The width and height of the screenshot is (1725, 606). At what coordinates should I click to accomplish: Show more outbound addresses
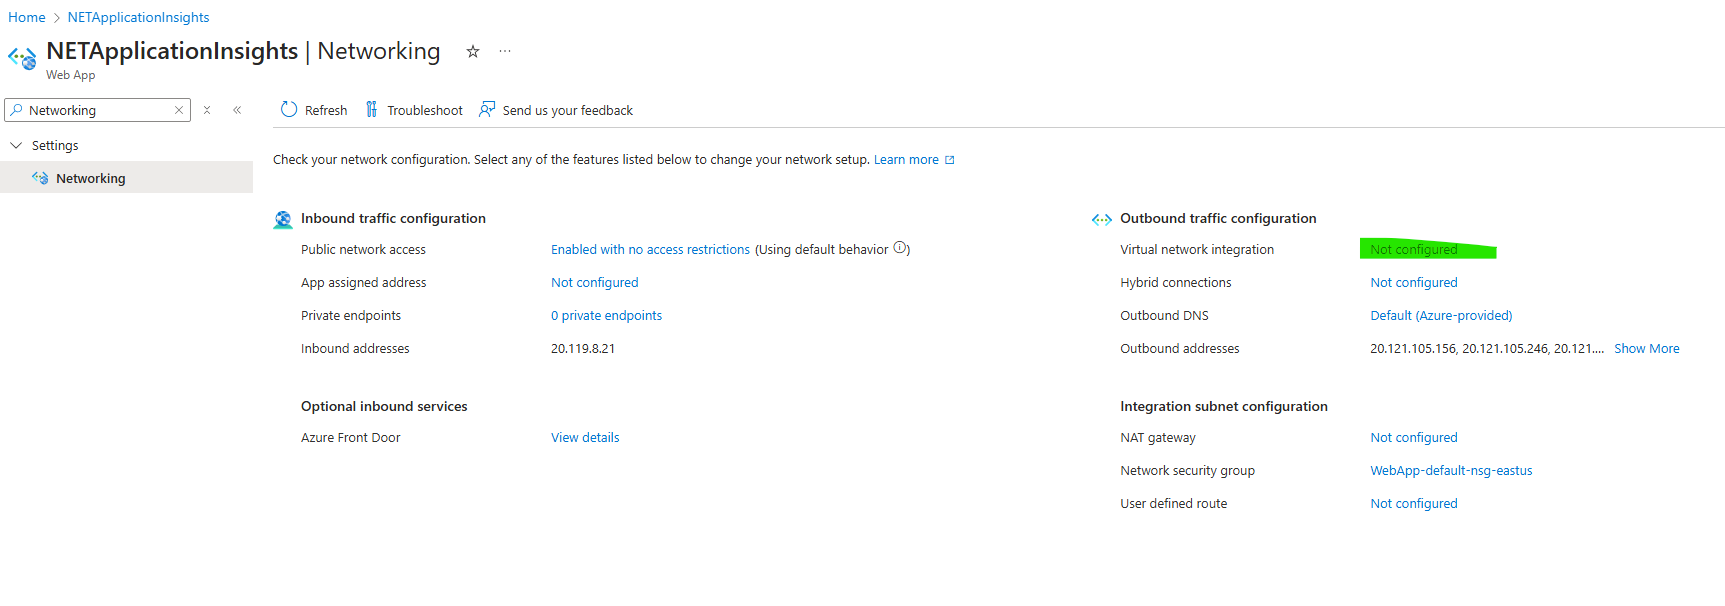point(1646,349)
